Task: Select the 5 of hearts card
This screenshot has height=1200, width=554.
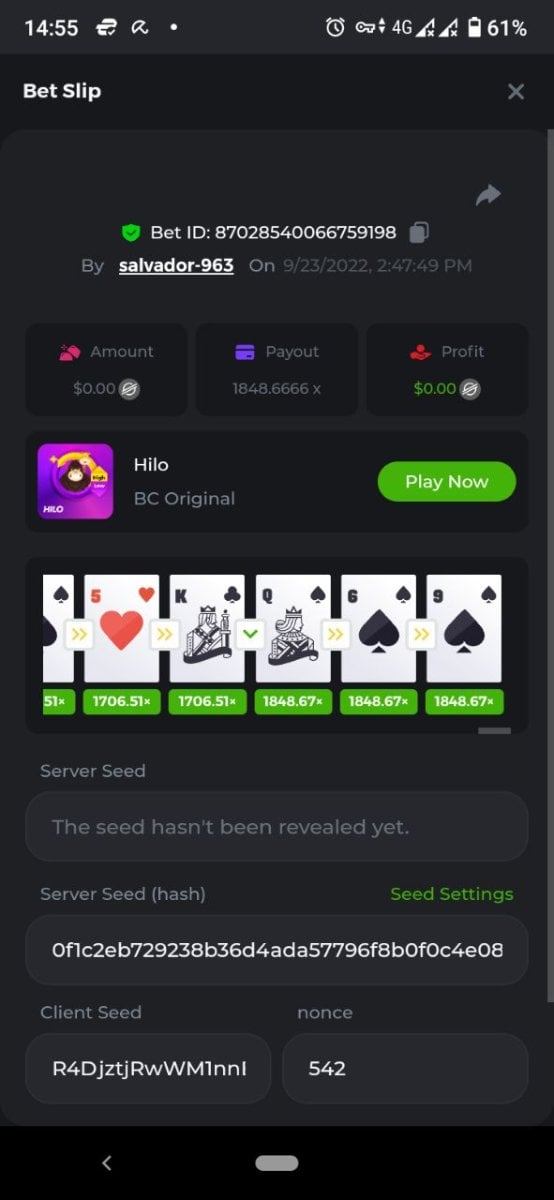Action: coord(121,628)
